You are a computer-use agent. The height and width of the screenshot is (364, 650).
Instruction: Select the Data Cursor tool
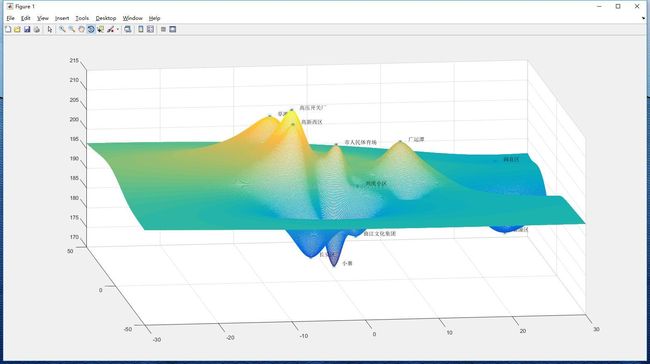tap(101, 29)
